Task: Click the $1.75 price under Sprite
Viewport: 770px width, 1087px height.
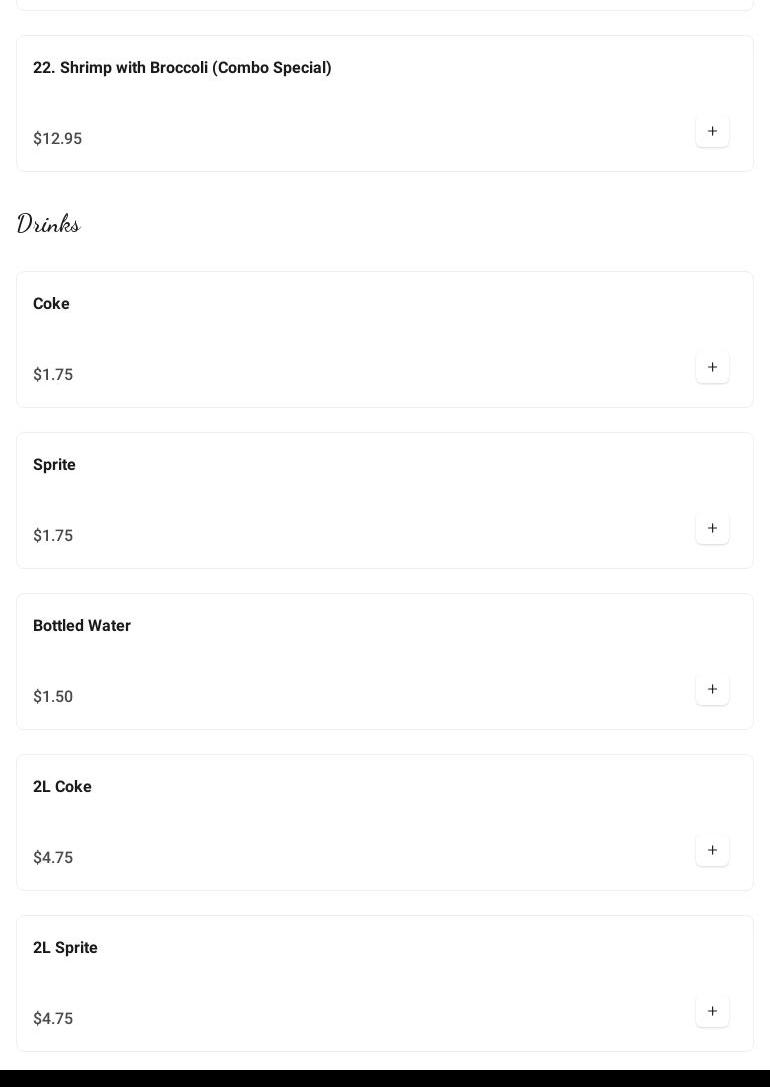Action: pyautogui.click(x=53, y=536)
